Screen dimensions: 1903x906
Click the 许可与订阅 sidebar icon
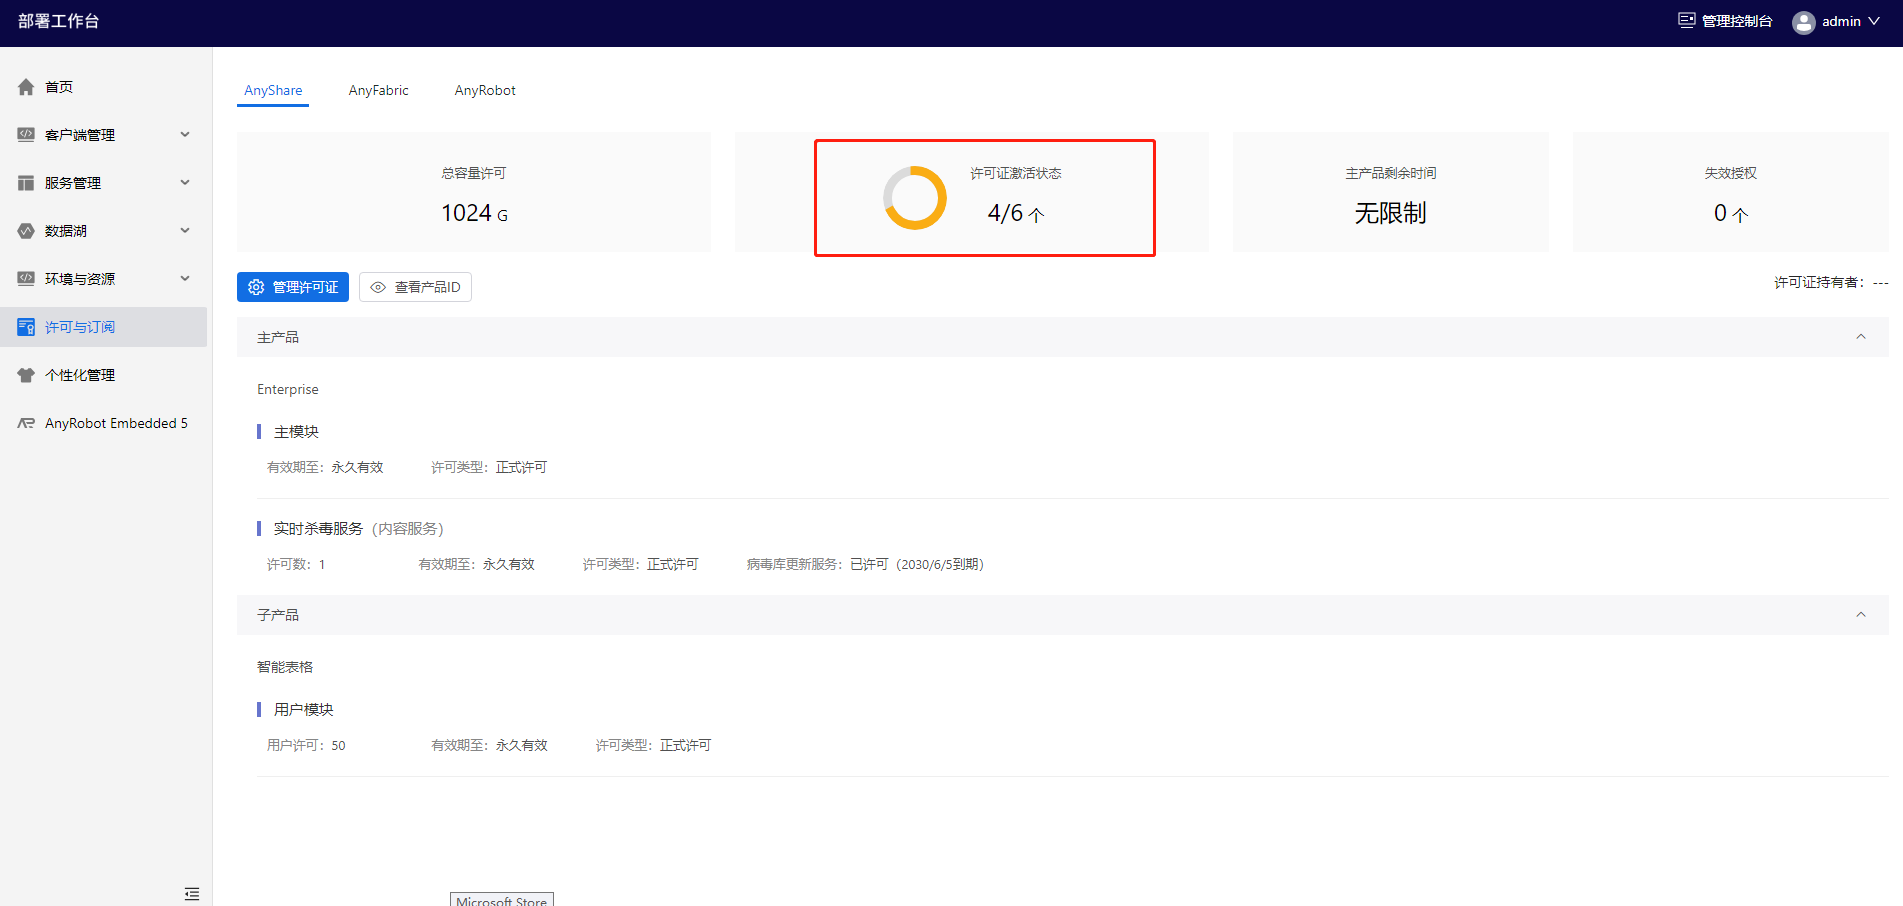[26, 327]
